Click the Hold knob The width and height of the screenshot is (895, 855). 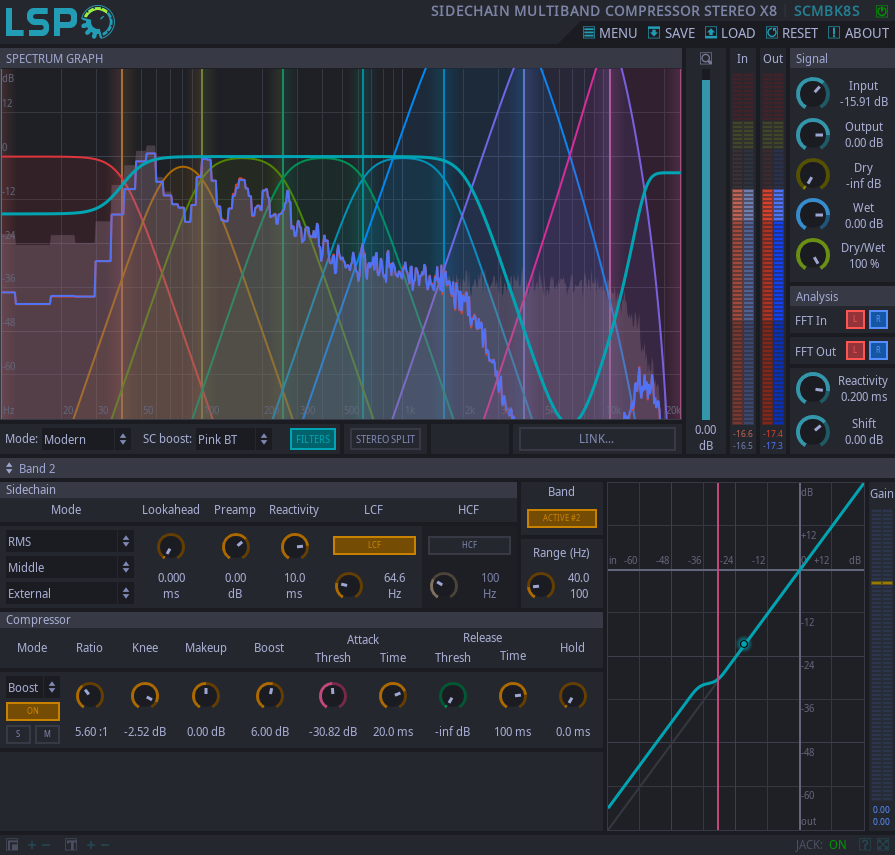pos(572,696)
